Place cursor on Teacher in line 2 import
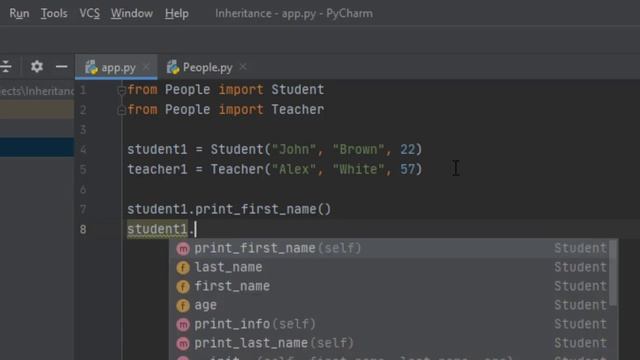Screen dimensions: 640x360 [298, 109]
